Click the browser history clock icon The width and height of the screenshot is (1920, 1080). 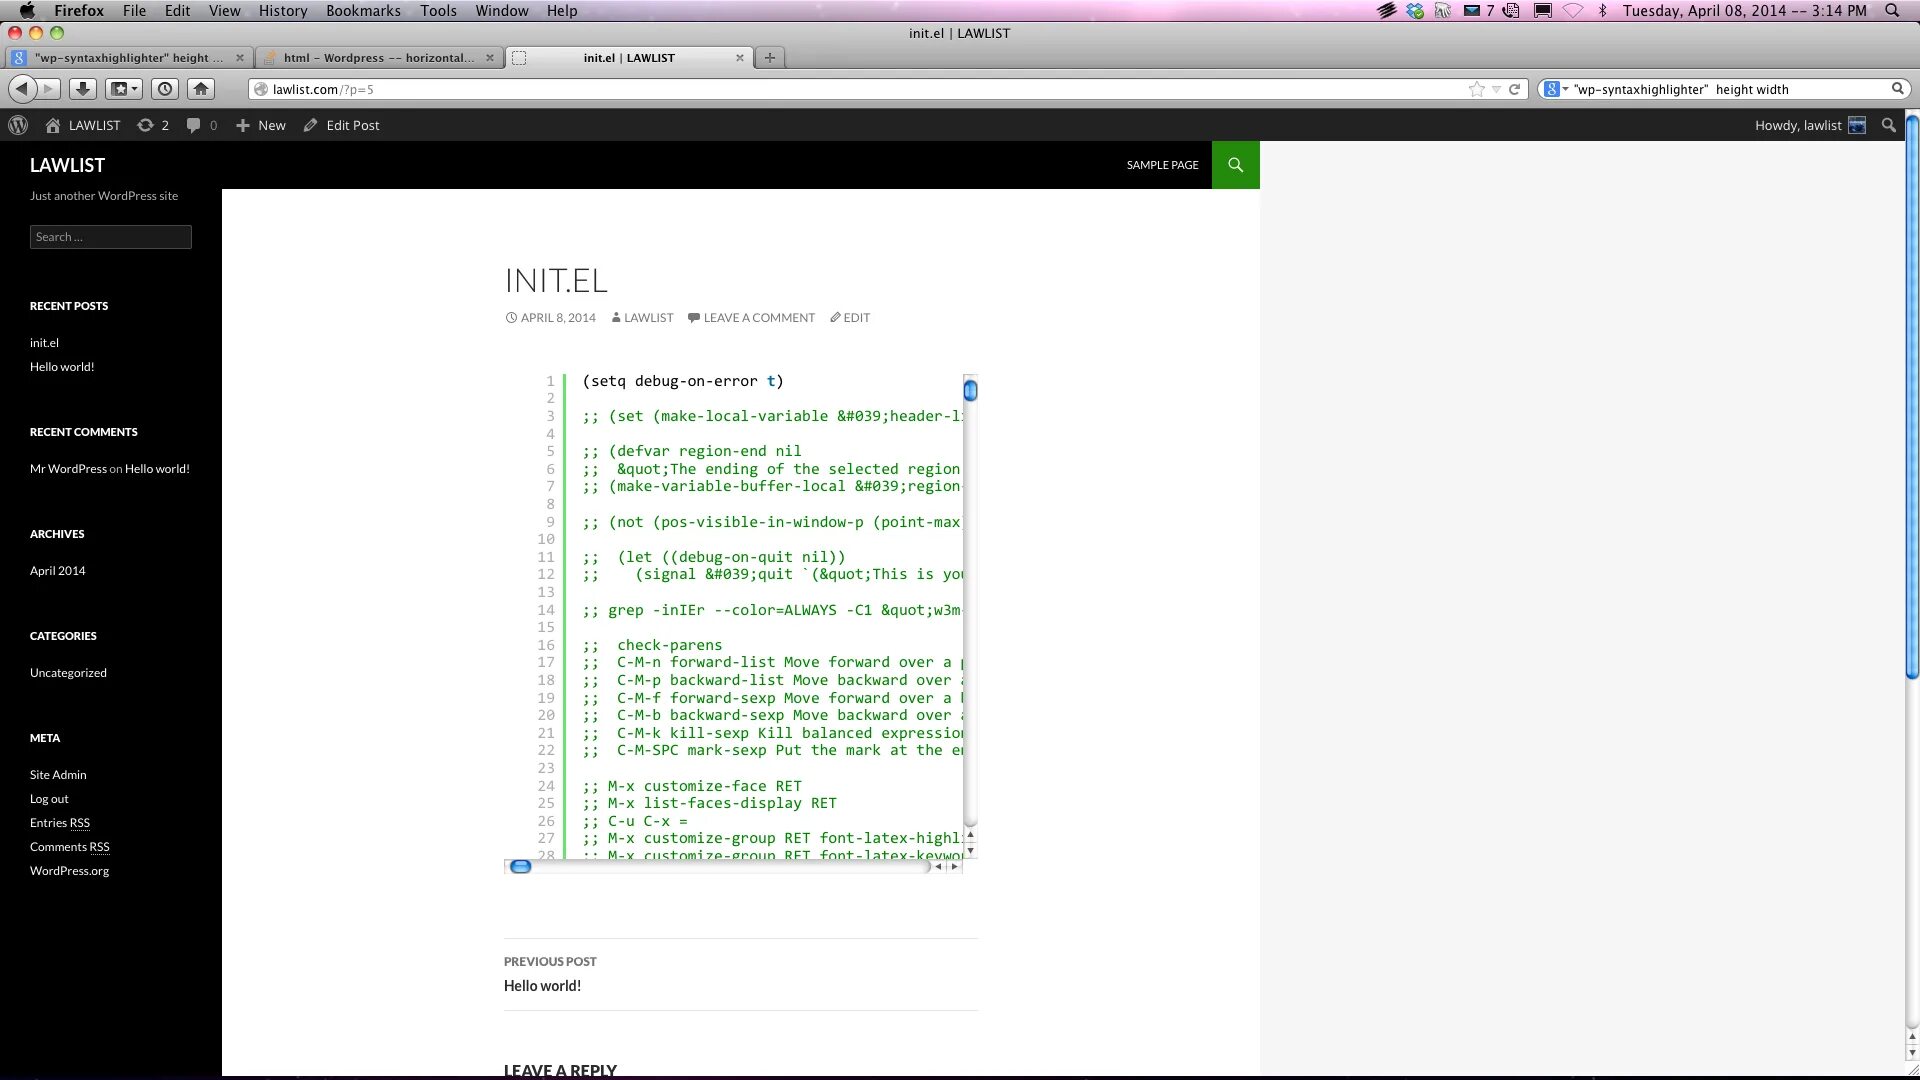(165, 89)
